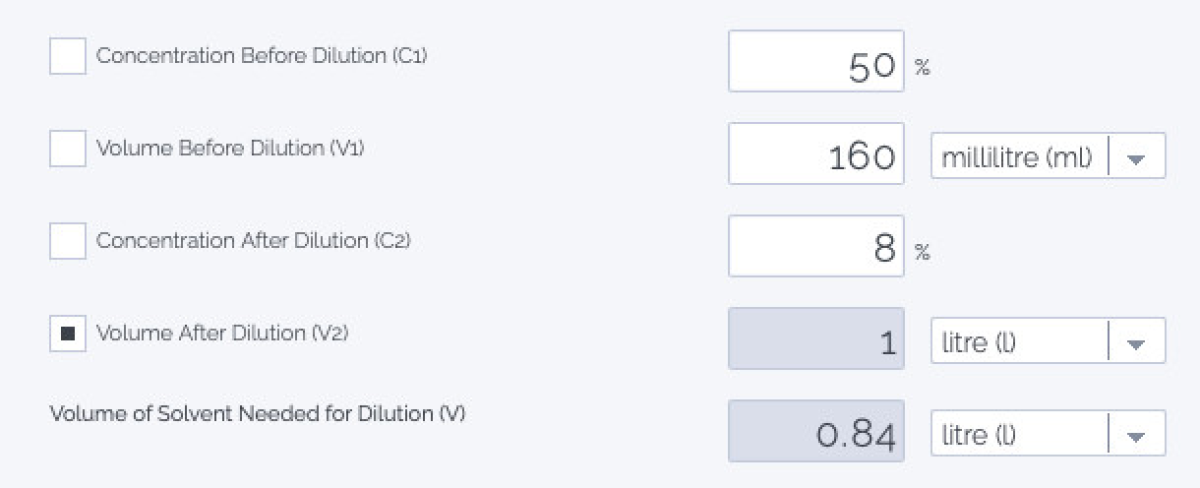Open the down arrow on the solvent unit selector

point(1135,436)
